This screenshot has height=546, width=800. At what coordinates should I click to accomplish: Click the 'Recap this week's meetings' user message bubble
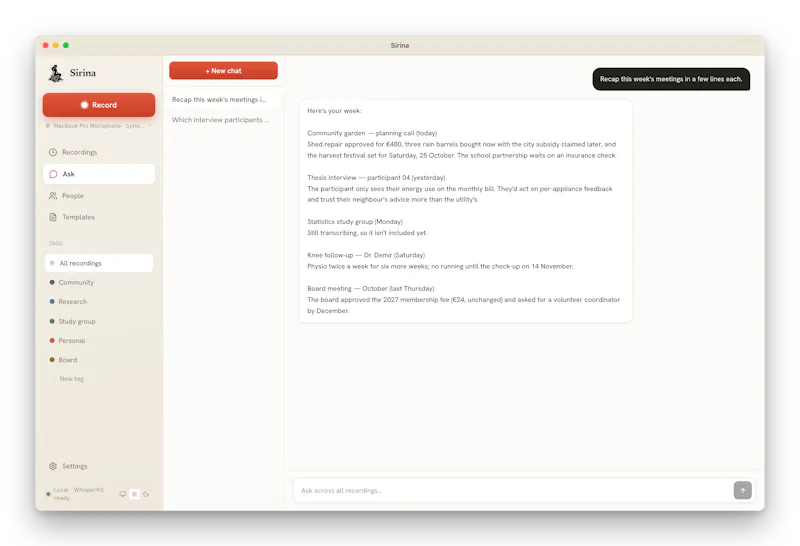click(671, 79)
